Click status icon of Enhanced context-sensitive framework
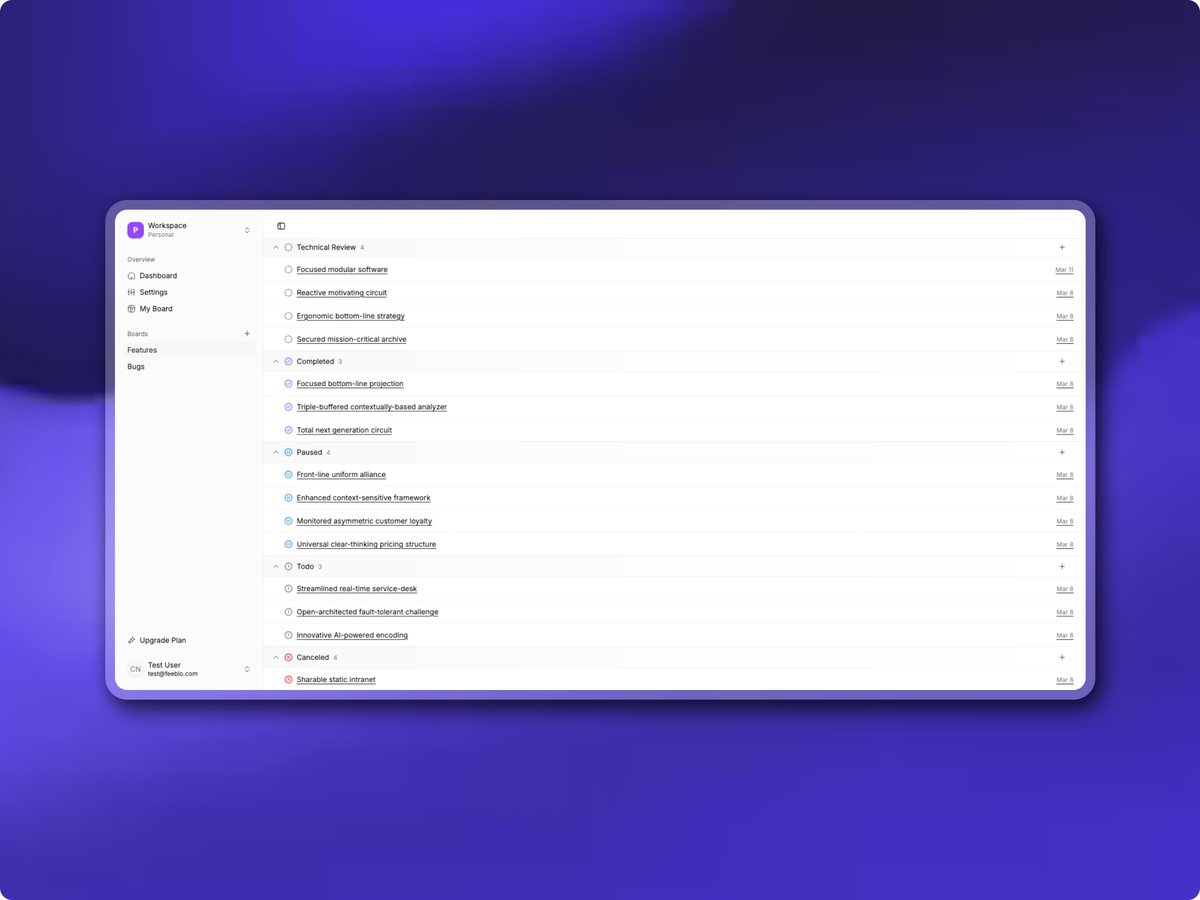This screenshot has width=1200, height=900. point(288,498)
